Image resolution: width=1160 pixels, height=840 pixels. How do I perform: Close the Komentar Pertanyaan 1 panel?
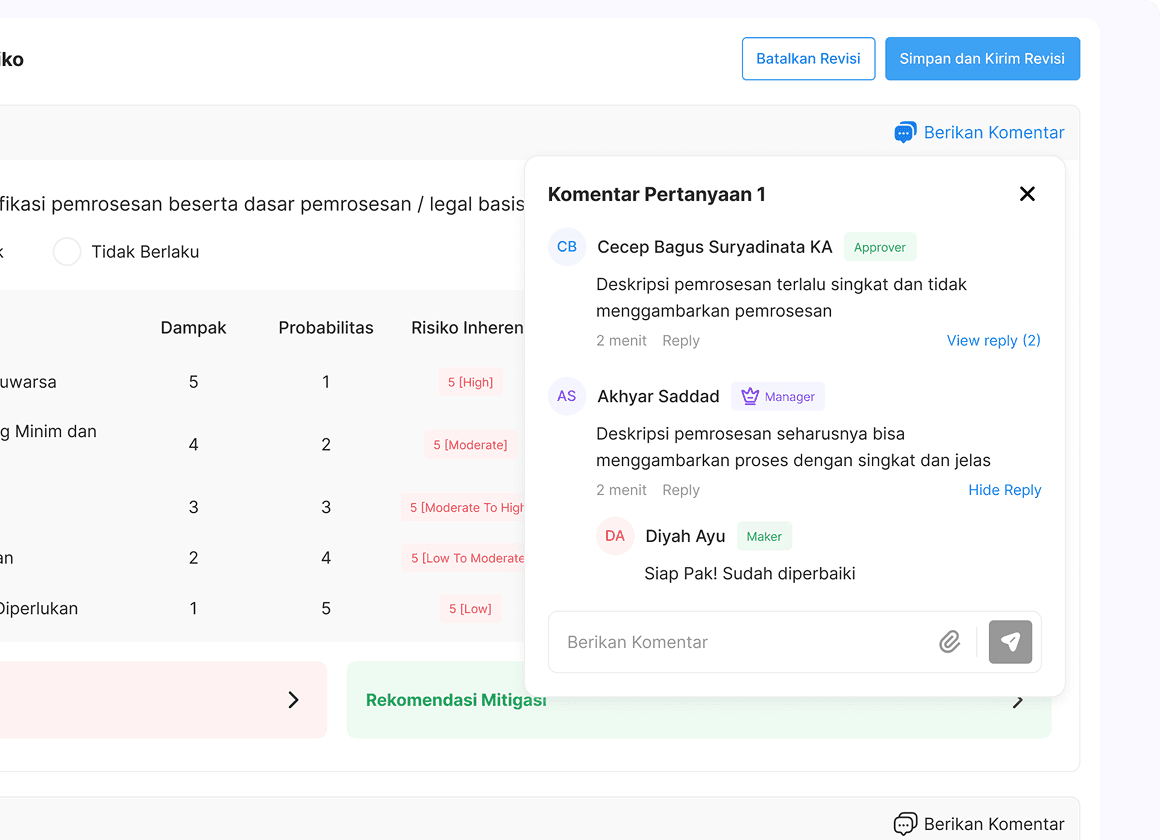pyautogui.click(x=1027, y=194)
